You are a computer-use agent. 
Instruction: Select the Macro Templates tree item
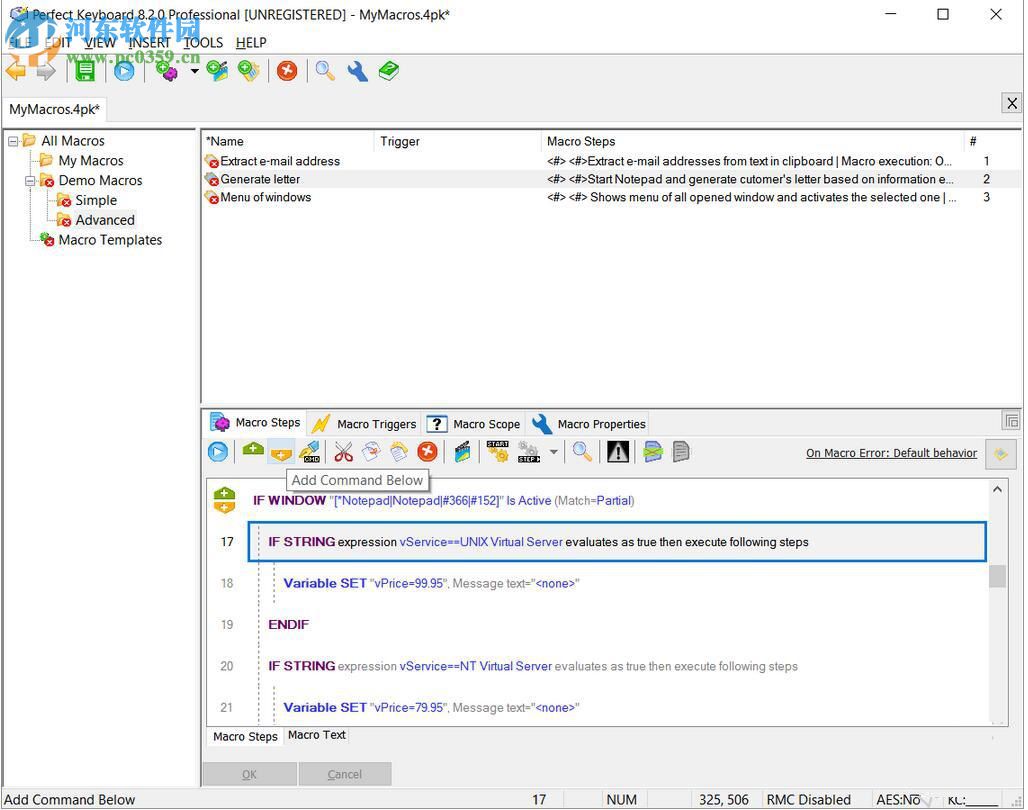pyautogui.click(x=110, y=240)
